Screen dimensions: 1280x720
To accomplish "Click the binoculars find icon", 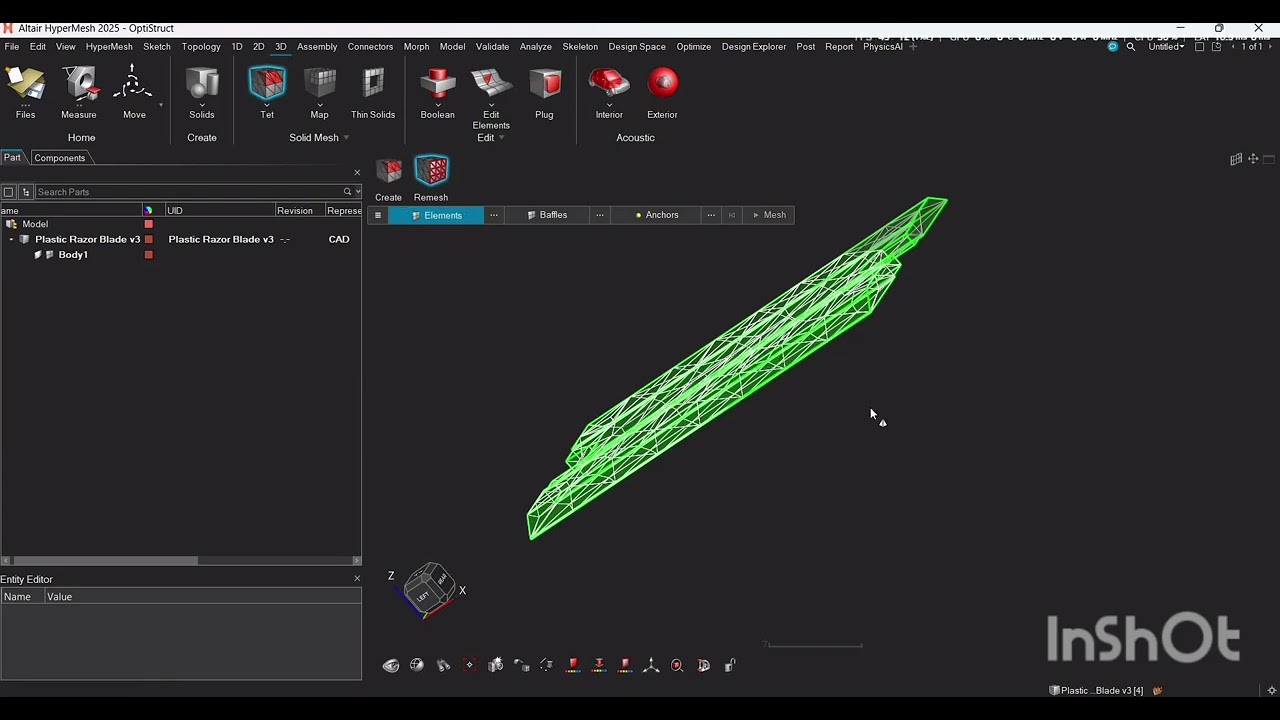I will [x=443, y=666].
